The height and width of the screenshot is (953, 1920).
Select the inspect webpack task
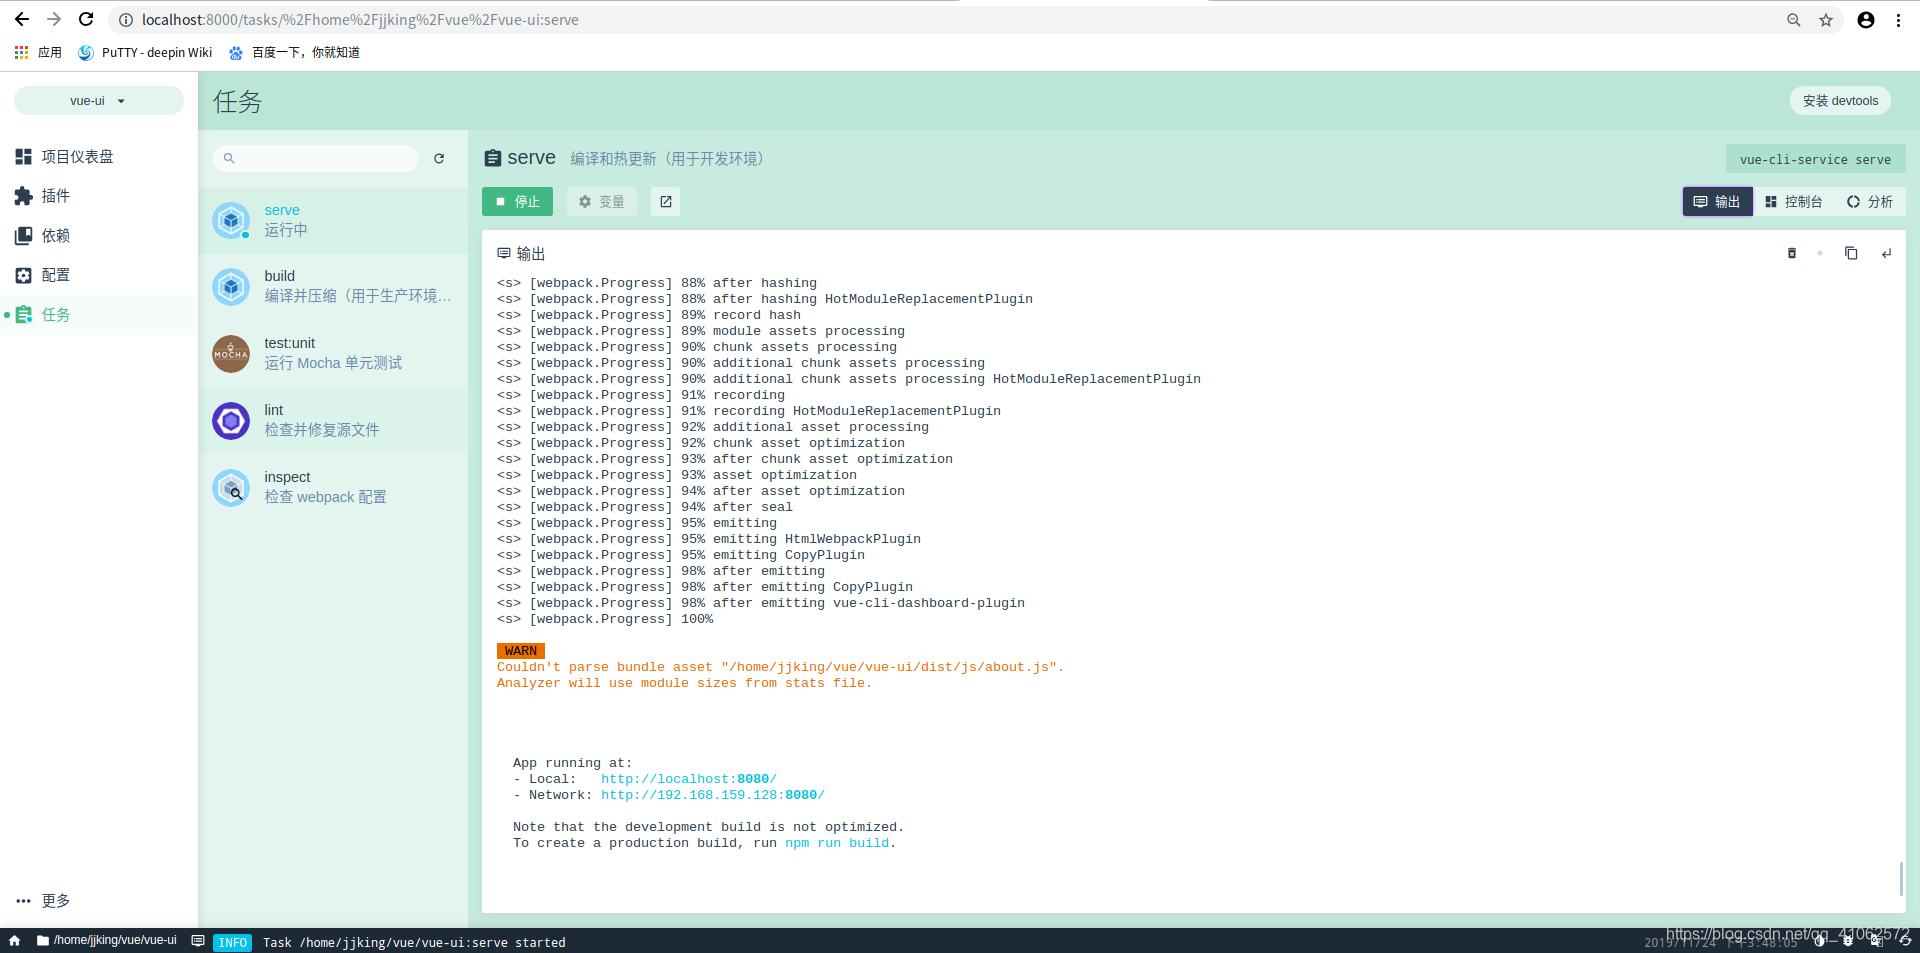[x=333, y=488]
